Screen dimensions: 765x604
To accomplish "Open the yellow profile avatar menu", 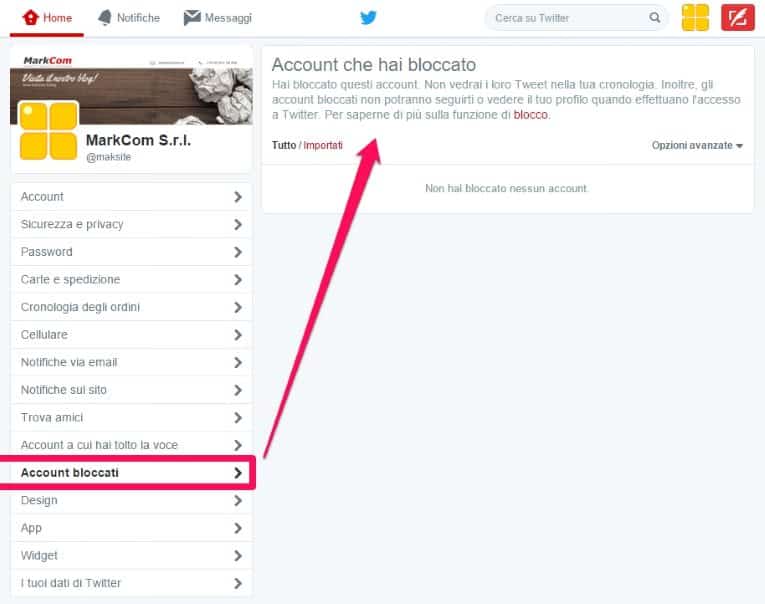I will [x=695, y=18].
